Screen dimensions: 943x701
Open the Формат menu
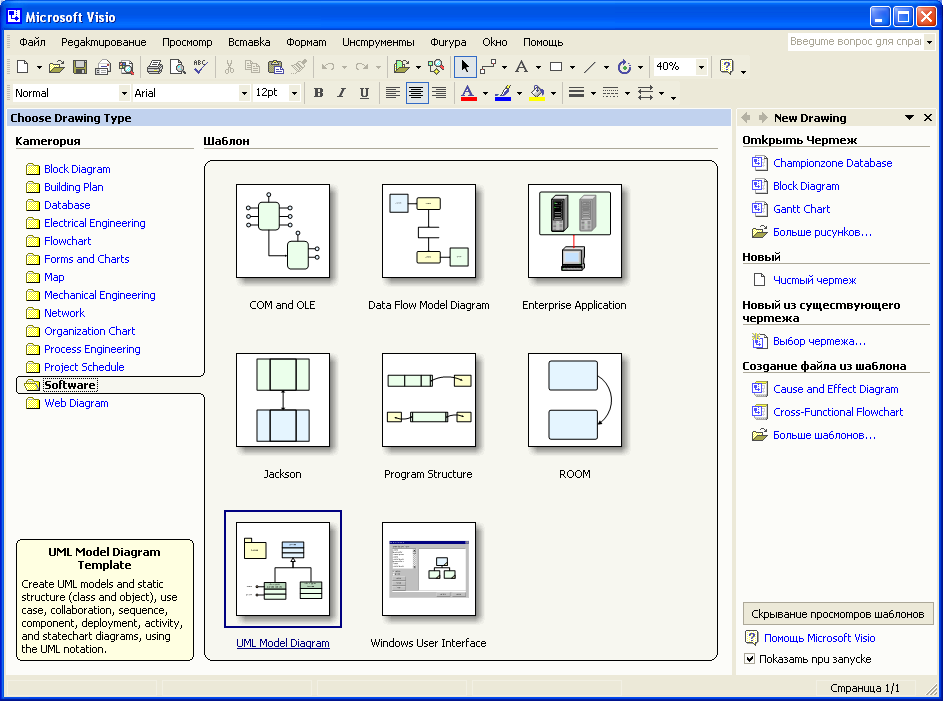tap(306, 42)
